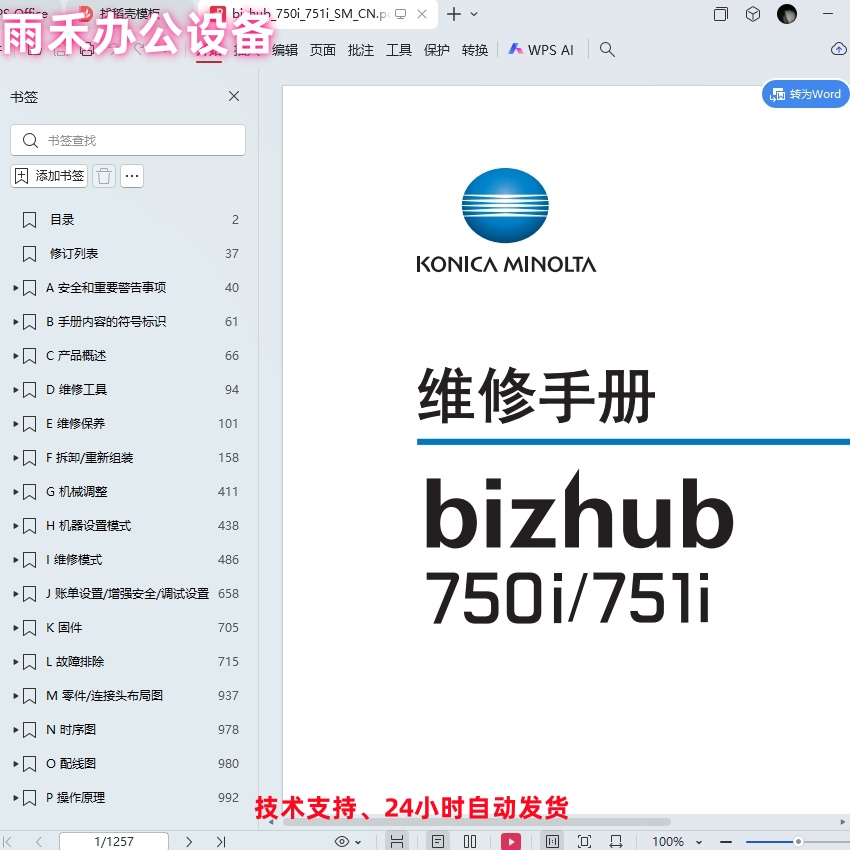The width and height of the screenshot is (850, 850).
Task: Open the 页面 menu tab
Action: pos(323,50)
